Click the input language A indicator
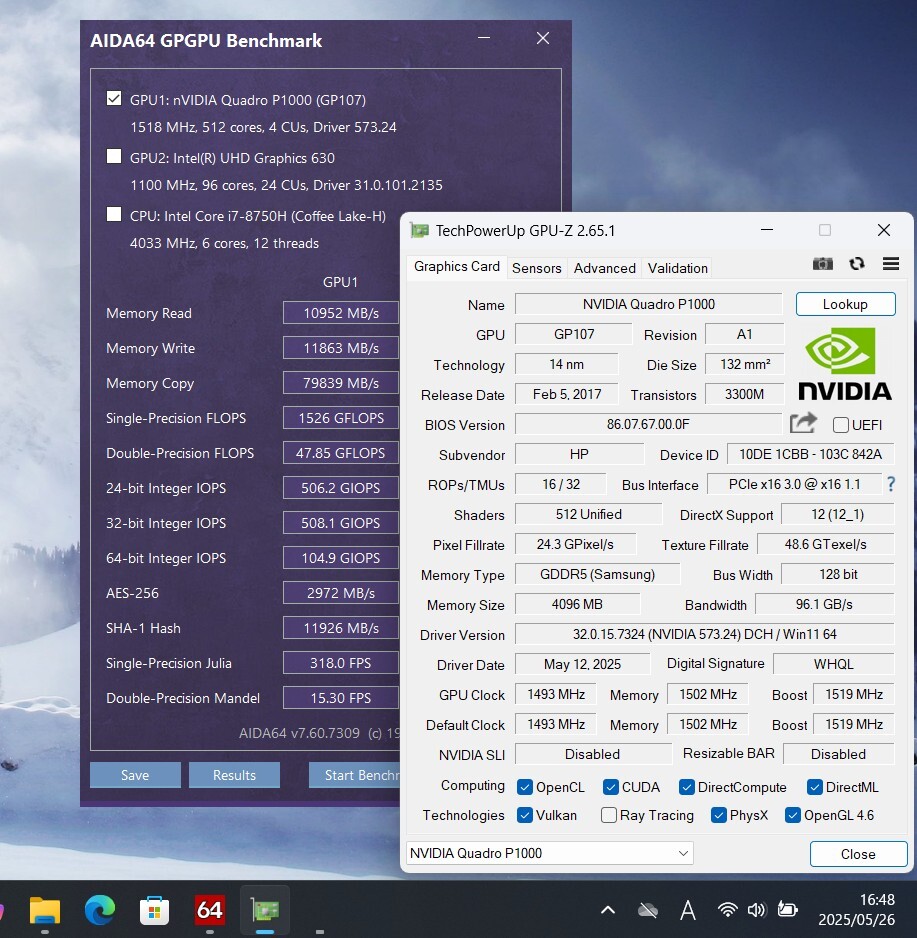The width and height of the screenshot is (917, 938). pos(688,910)
